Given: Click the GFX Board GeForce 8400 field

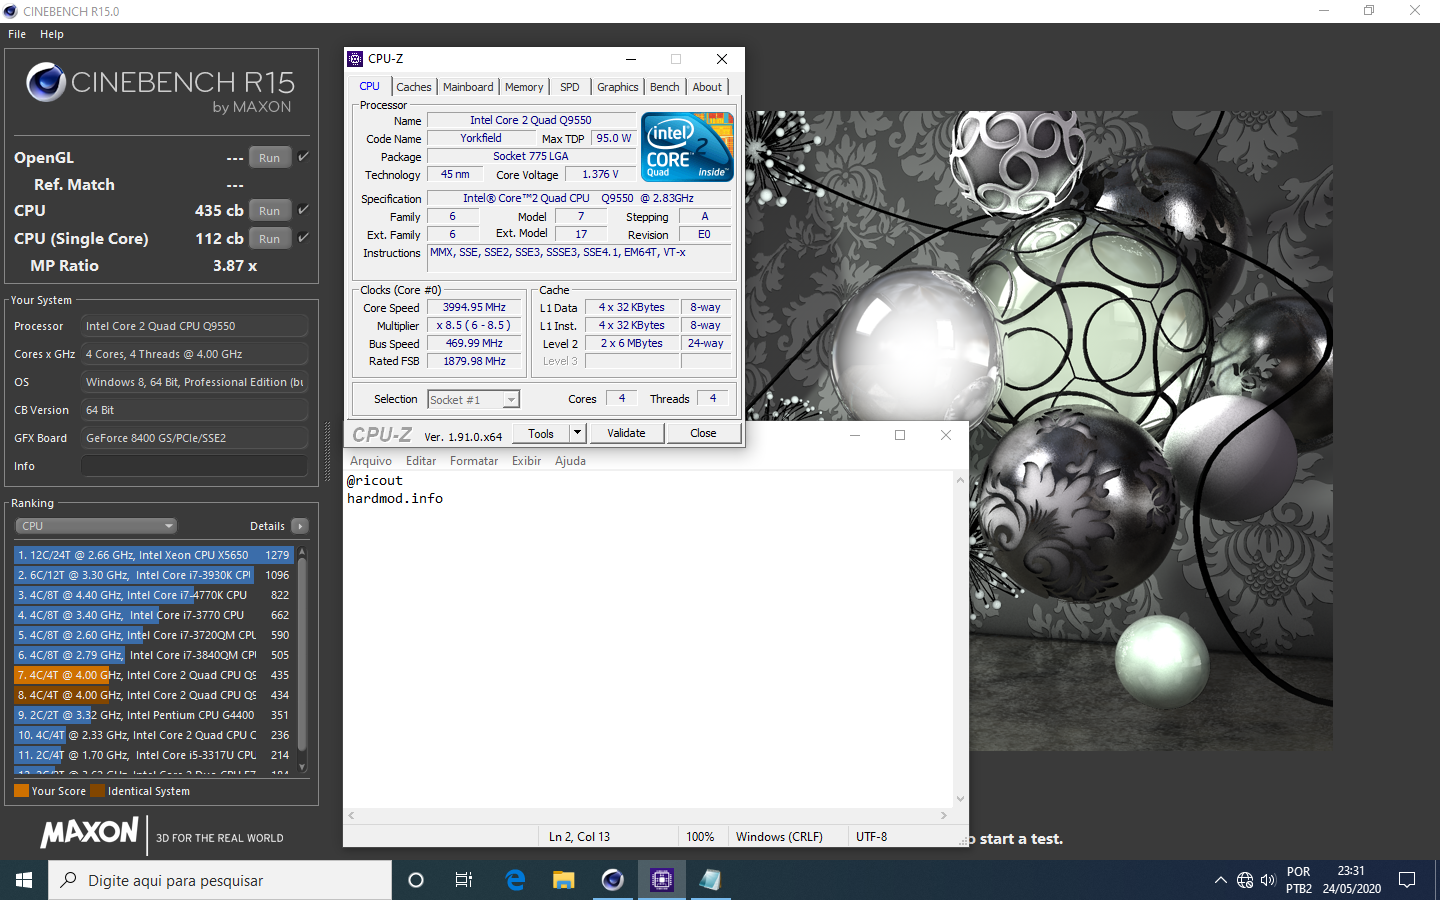Looking at the screenshot, I should 195,438.
